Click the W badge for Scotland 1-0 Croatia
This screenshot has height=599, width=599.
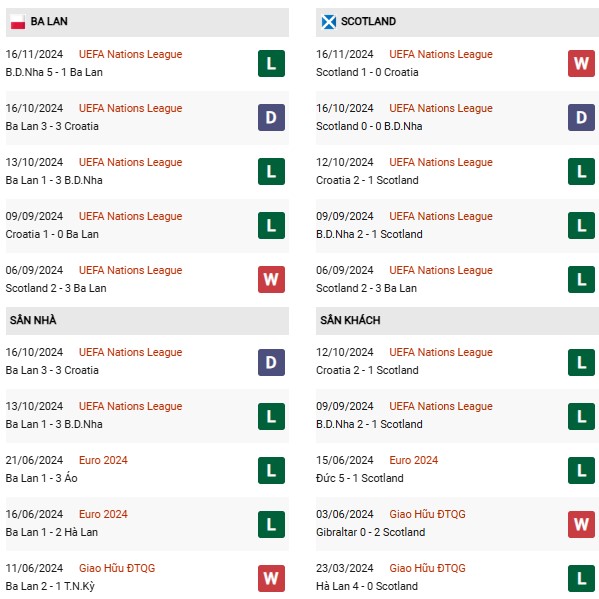581,63
